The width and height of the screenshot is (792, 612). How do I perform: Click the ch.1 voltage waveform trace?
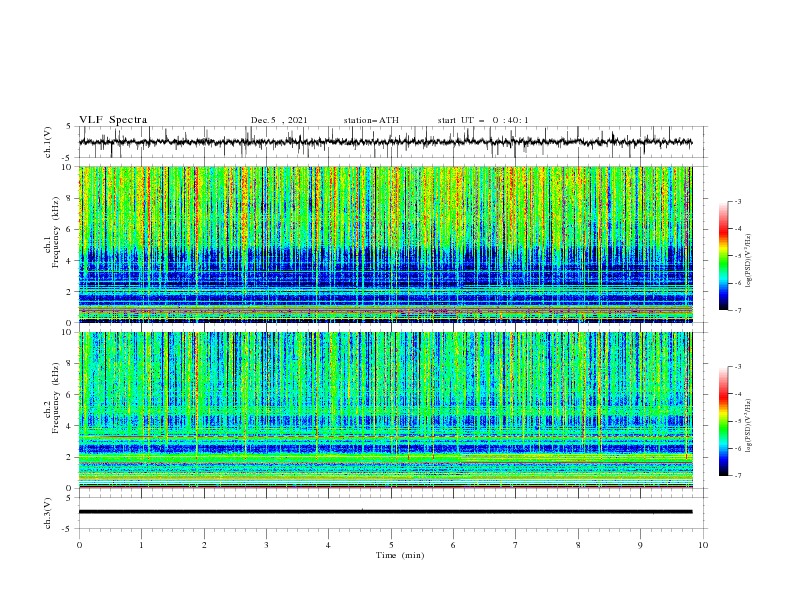pyautogui.click(x=385, y=142)
